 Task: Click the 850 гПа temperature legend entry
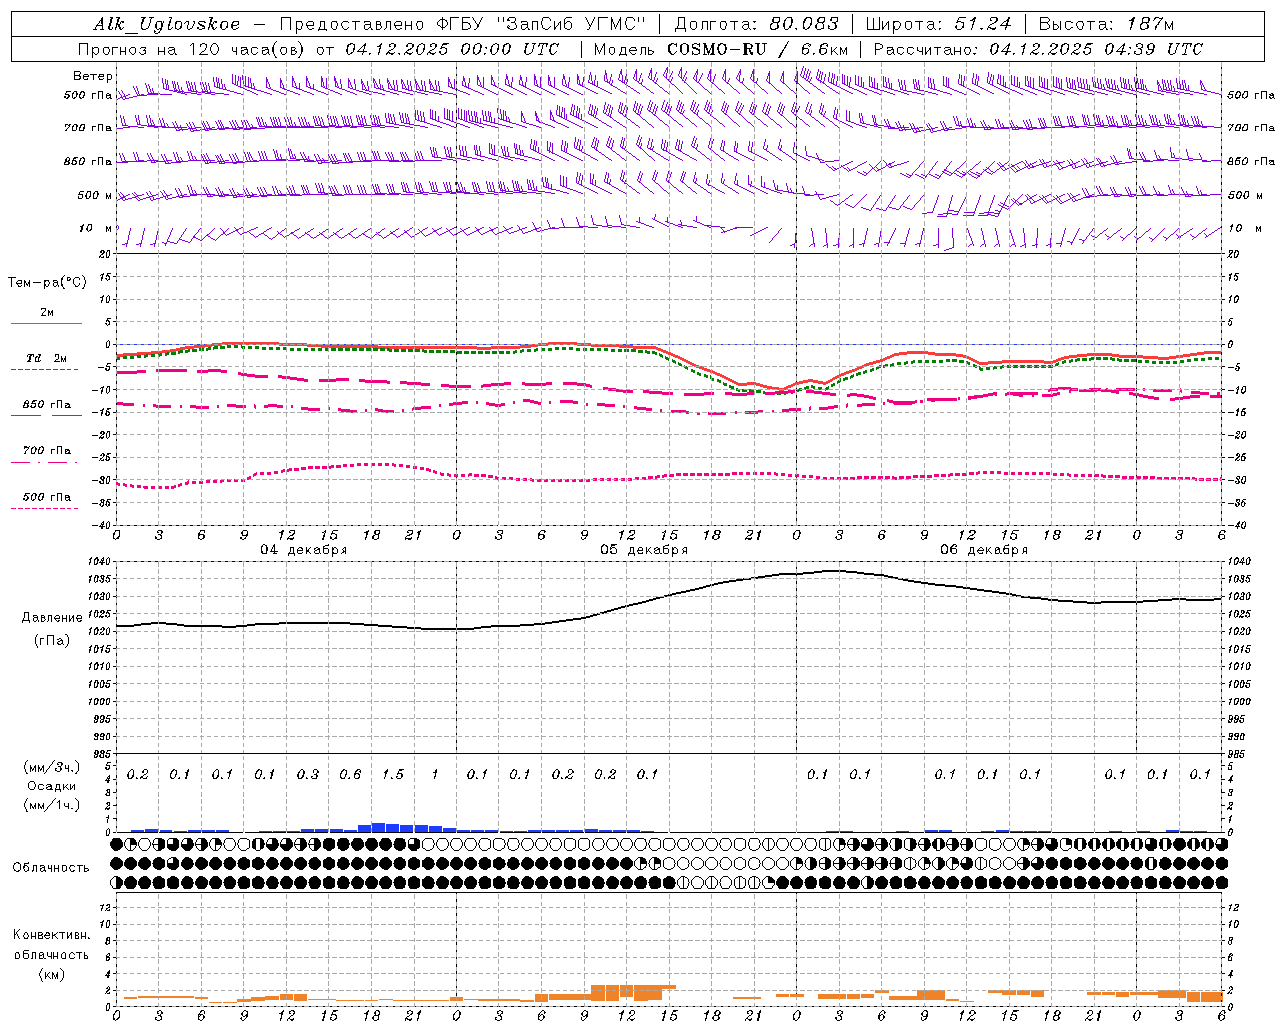click(47, 405)
